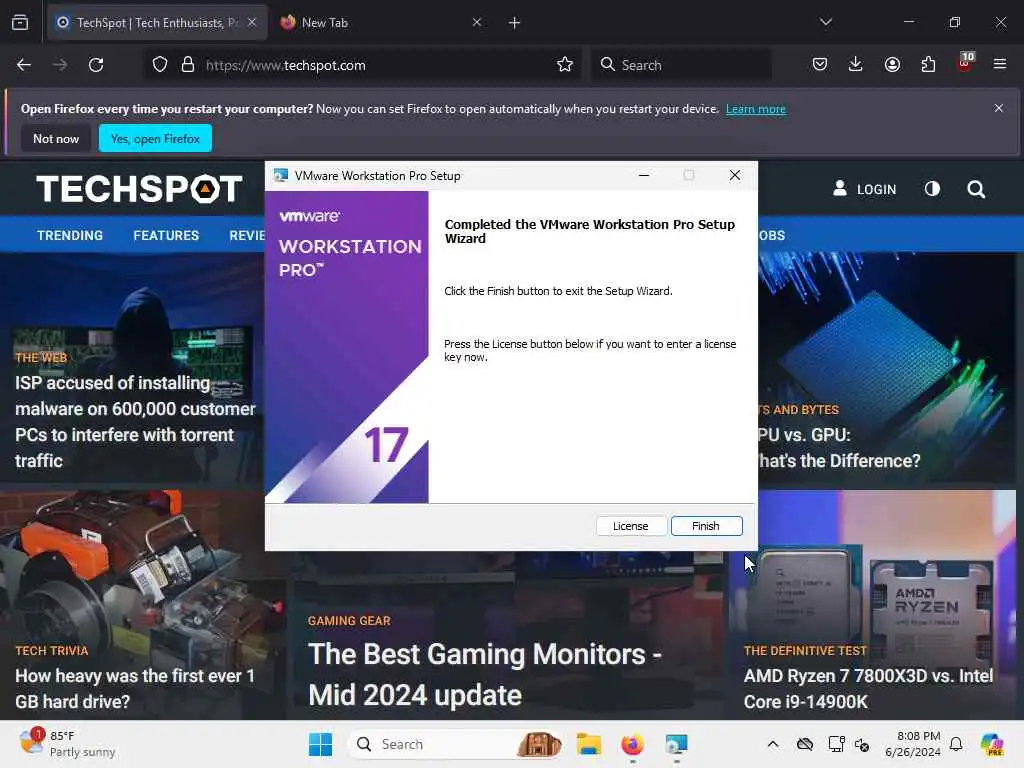This screenshot has height=768, width=1024.
Task: Open Firefox View icon in tab bar
Action: 20,23
